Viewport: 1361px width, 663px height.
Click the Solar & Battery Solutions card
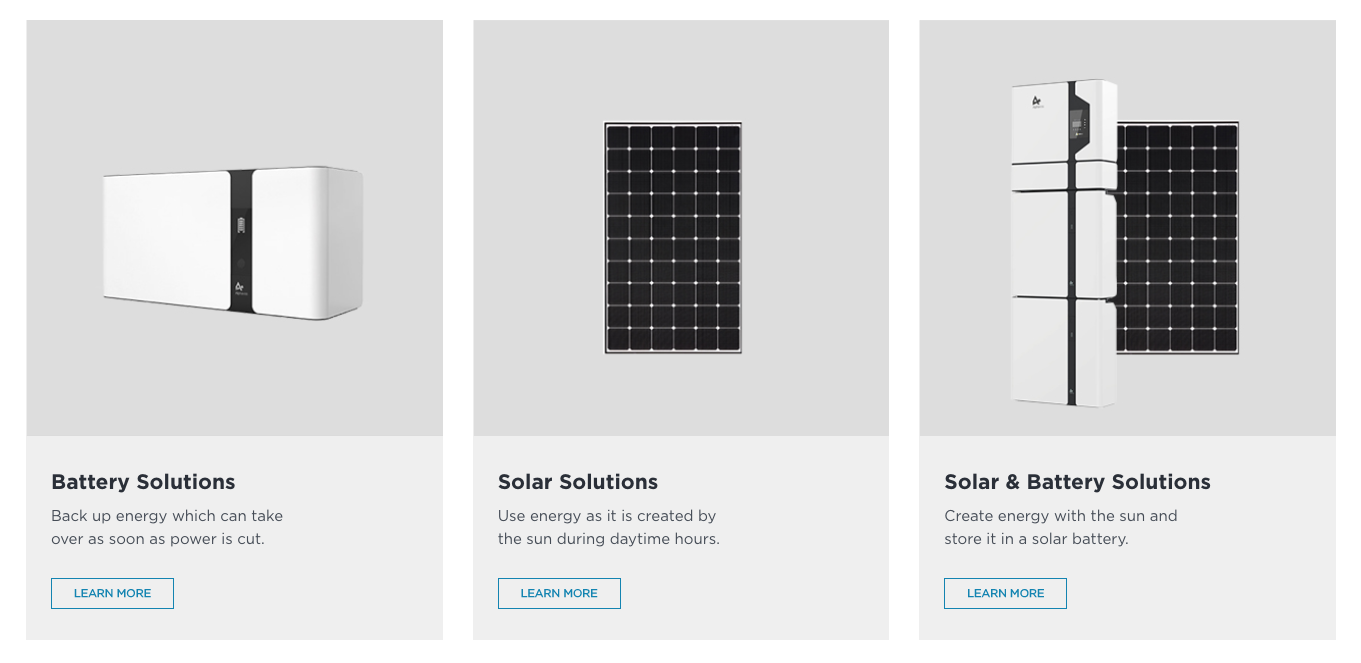[x=1126, y=330]
